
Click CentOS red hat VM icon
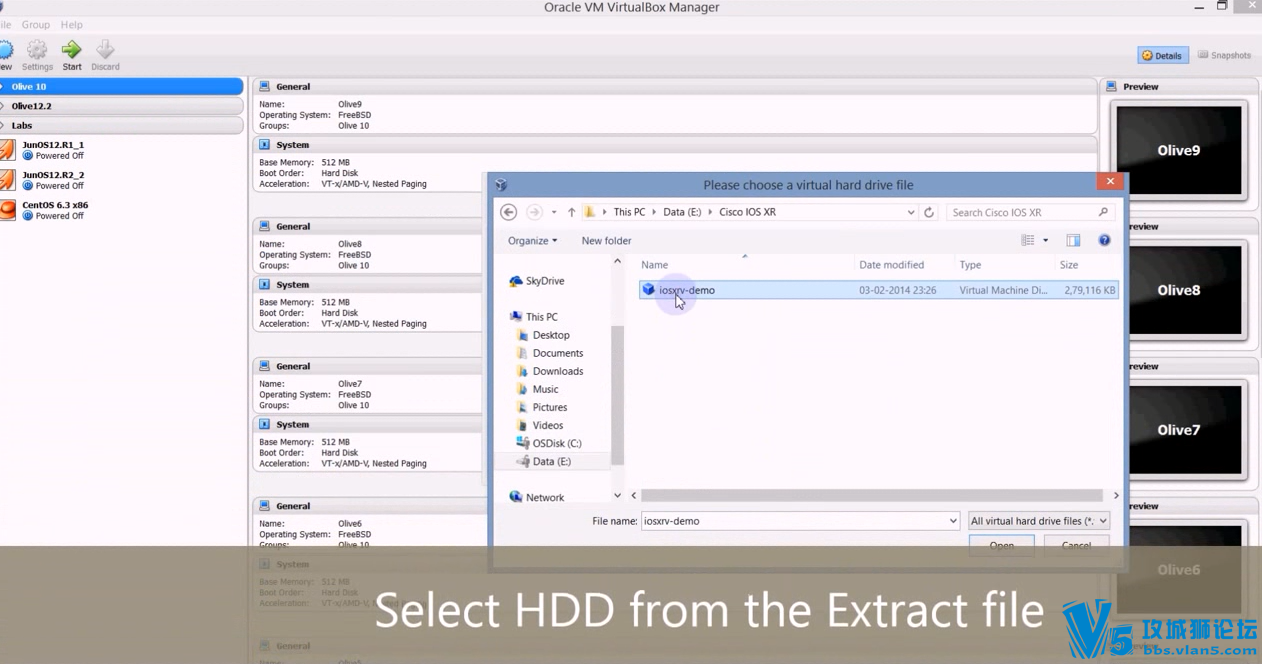(x=7, y=210)
